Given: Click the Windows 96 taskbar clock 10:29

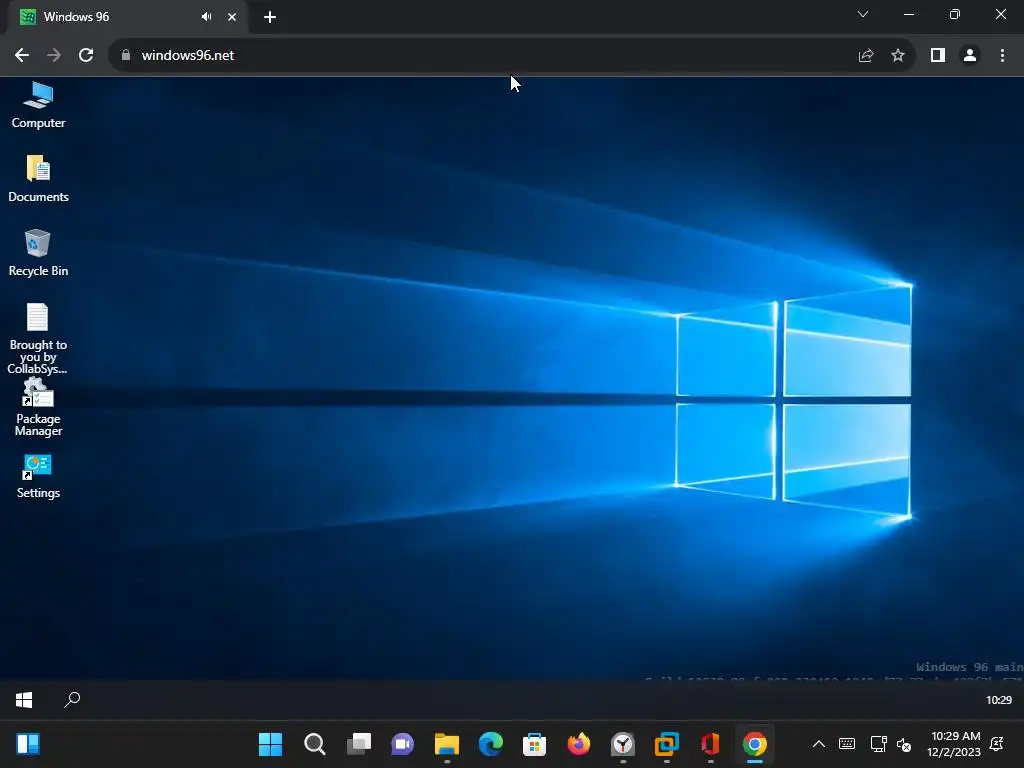Looking at the screenshot, I should point(999,700).
